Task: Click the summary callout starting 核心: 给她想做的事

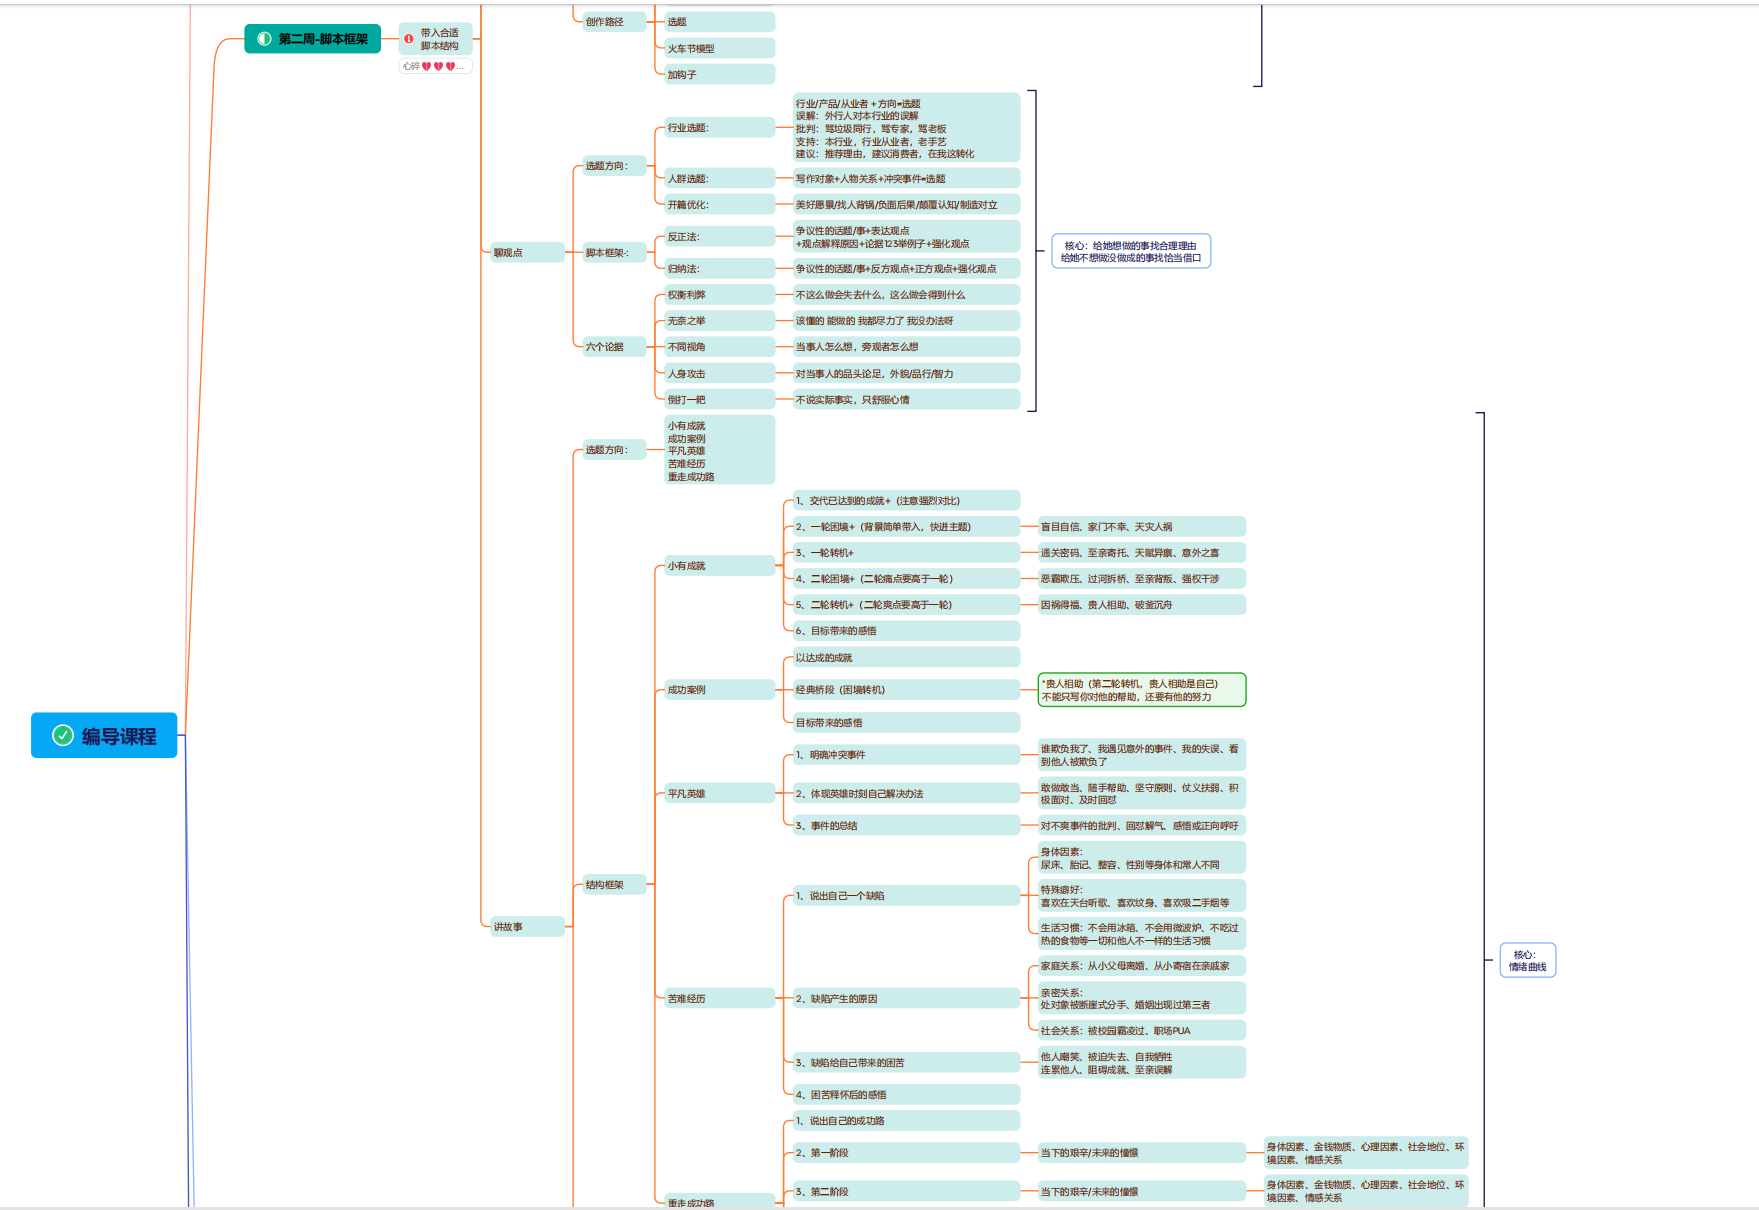Action: [x=1130, y=251]
